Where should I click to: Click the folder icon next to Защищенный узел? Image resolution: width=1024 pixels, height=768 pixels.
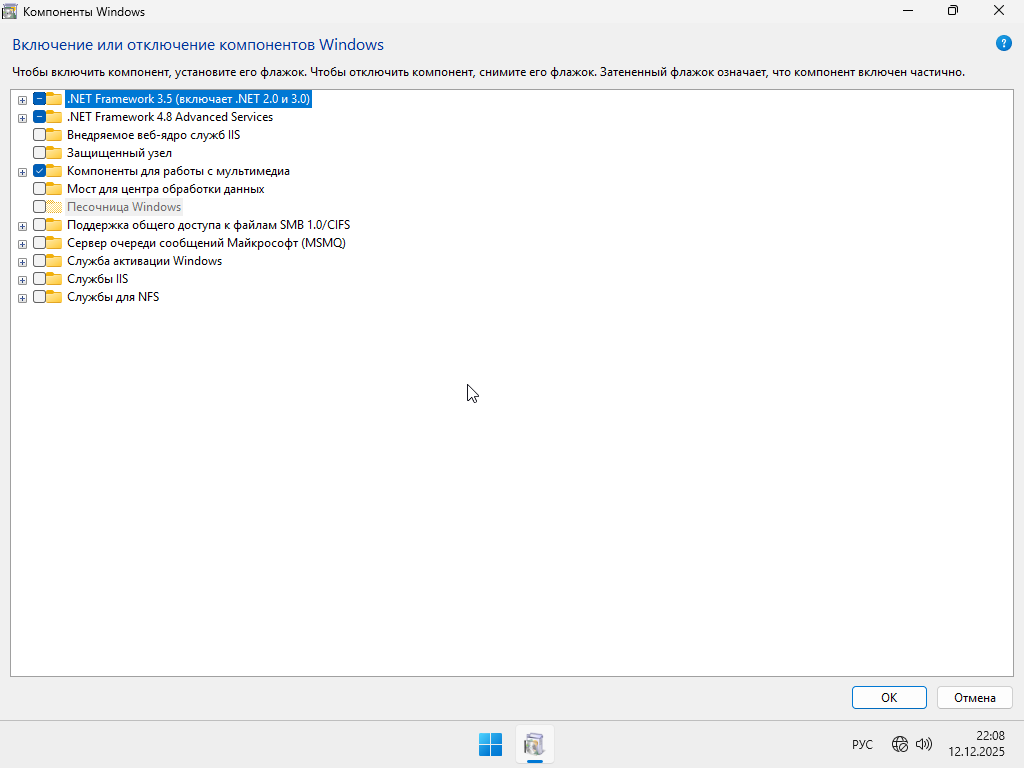55,153
